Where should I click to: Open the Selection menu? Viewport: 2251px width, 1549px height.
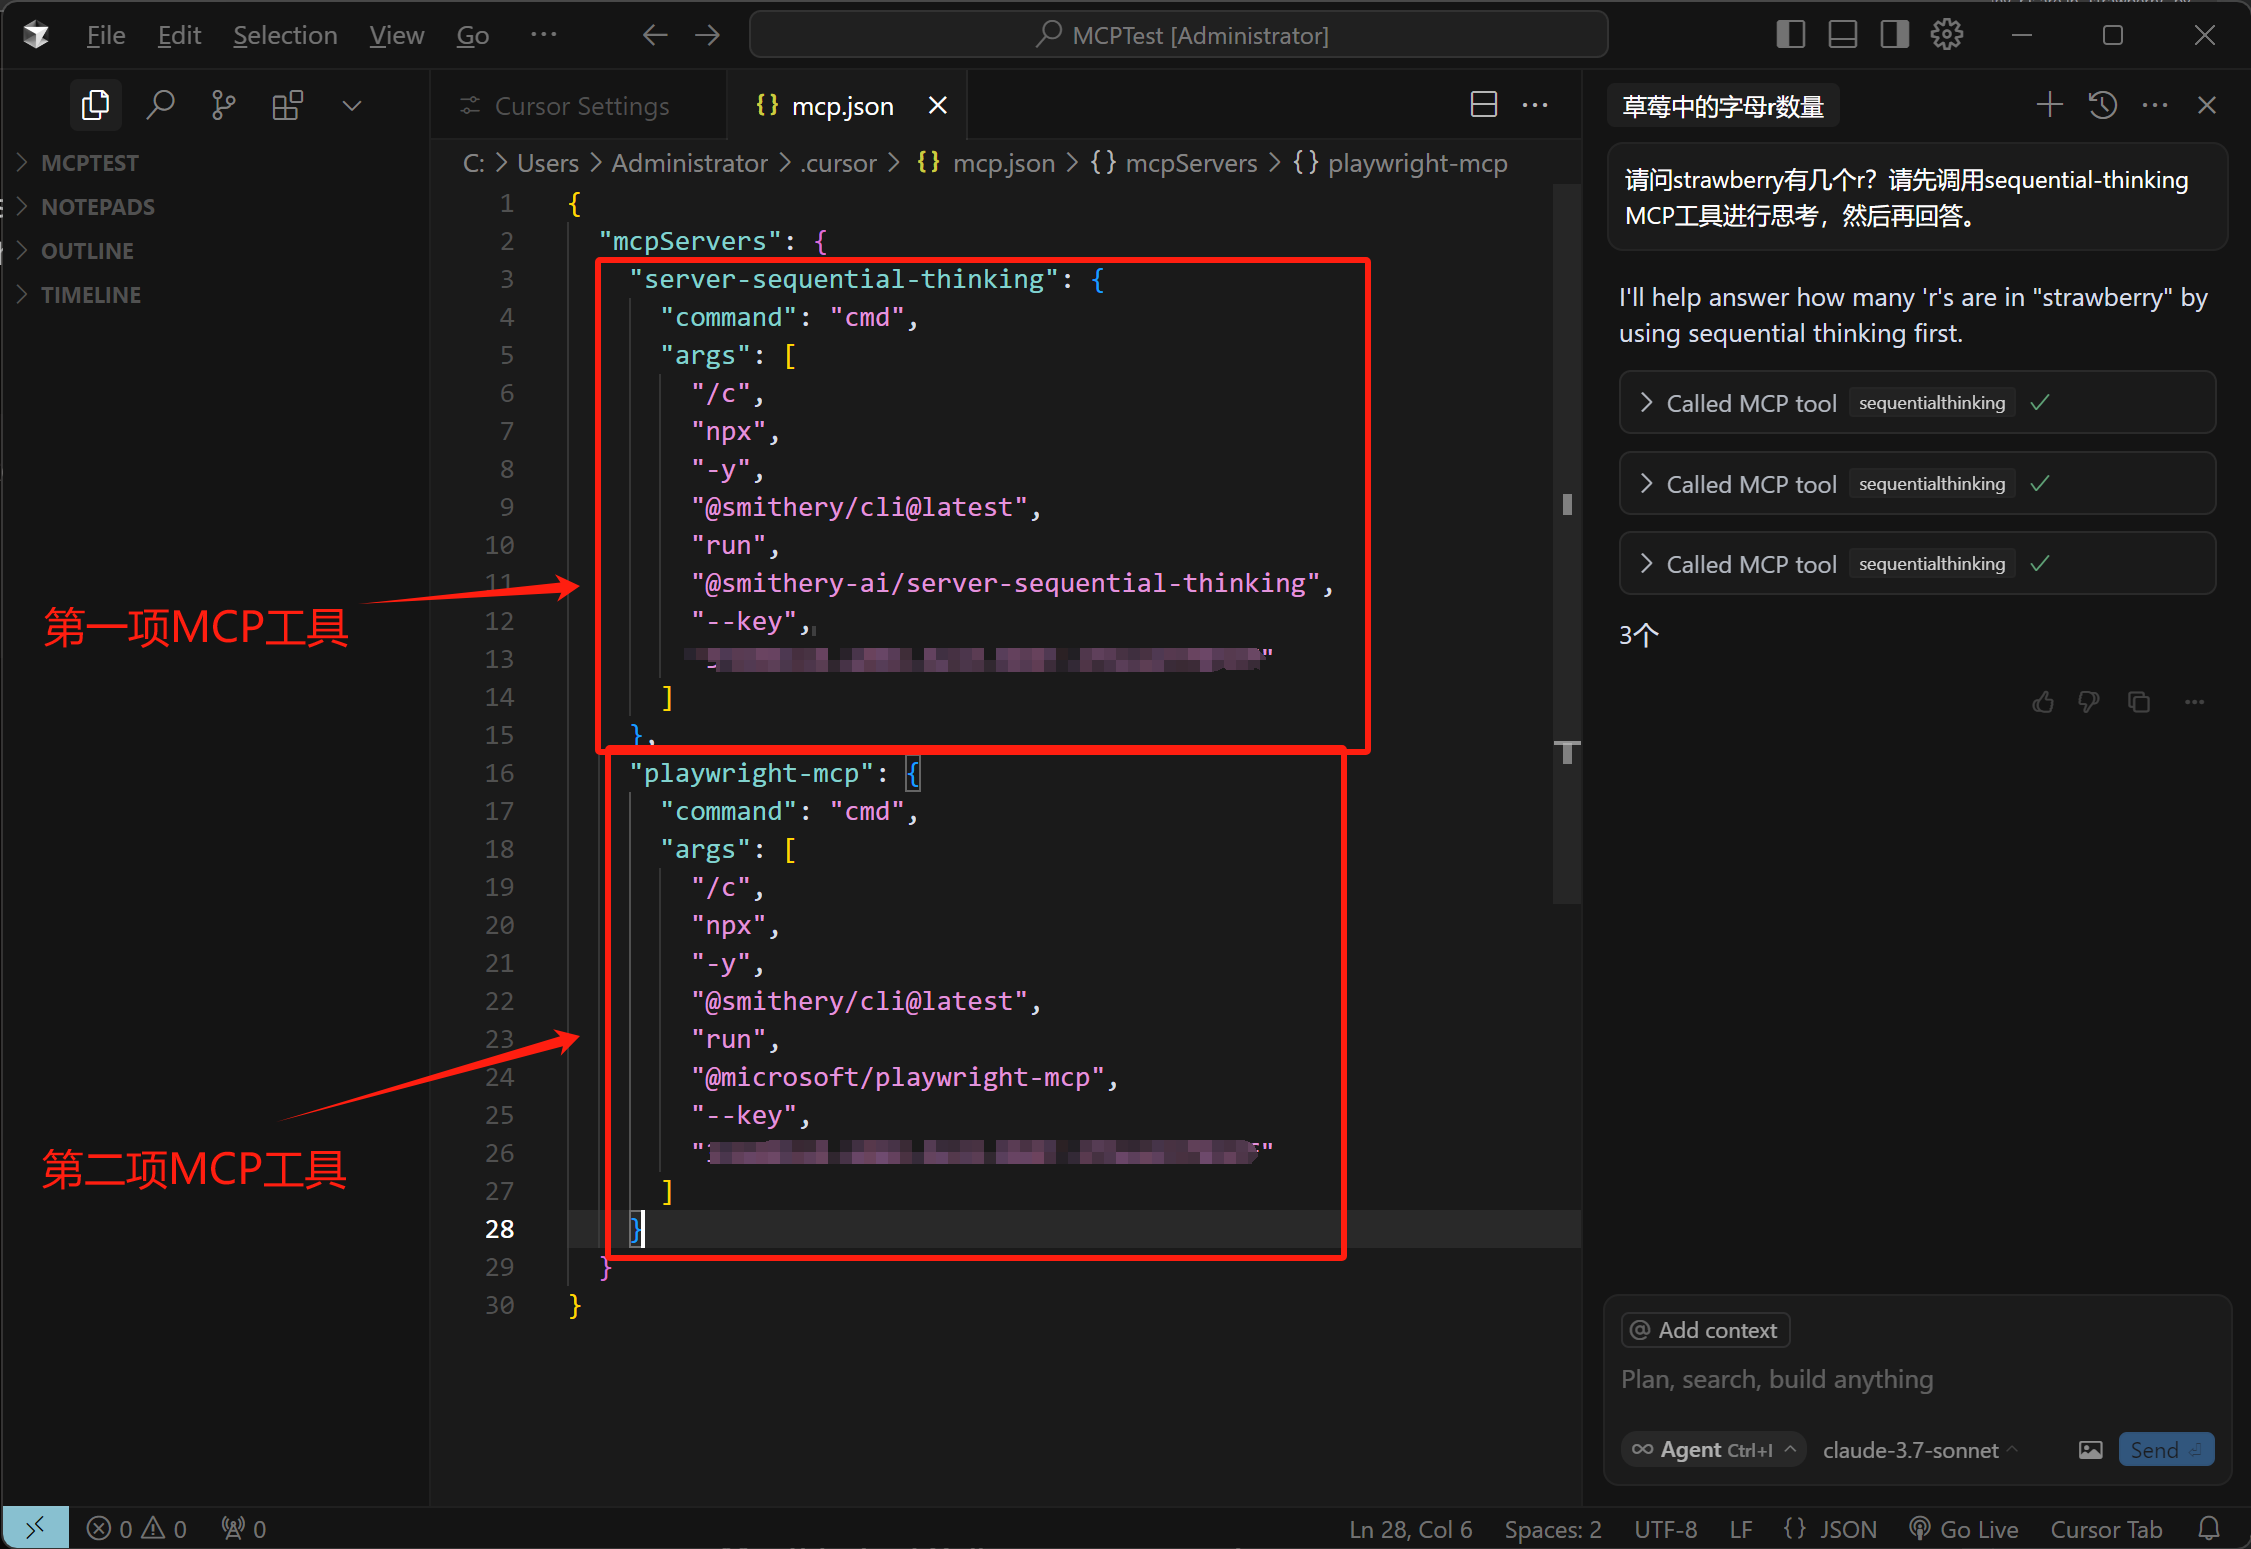coord(285,35)
